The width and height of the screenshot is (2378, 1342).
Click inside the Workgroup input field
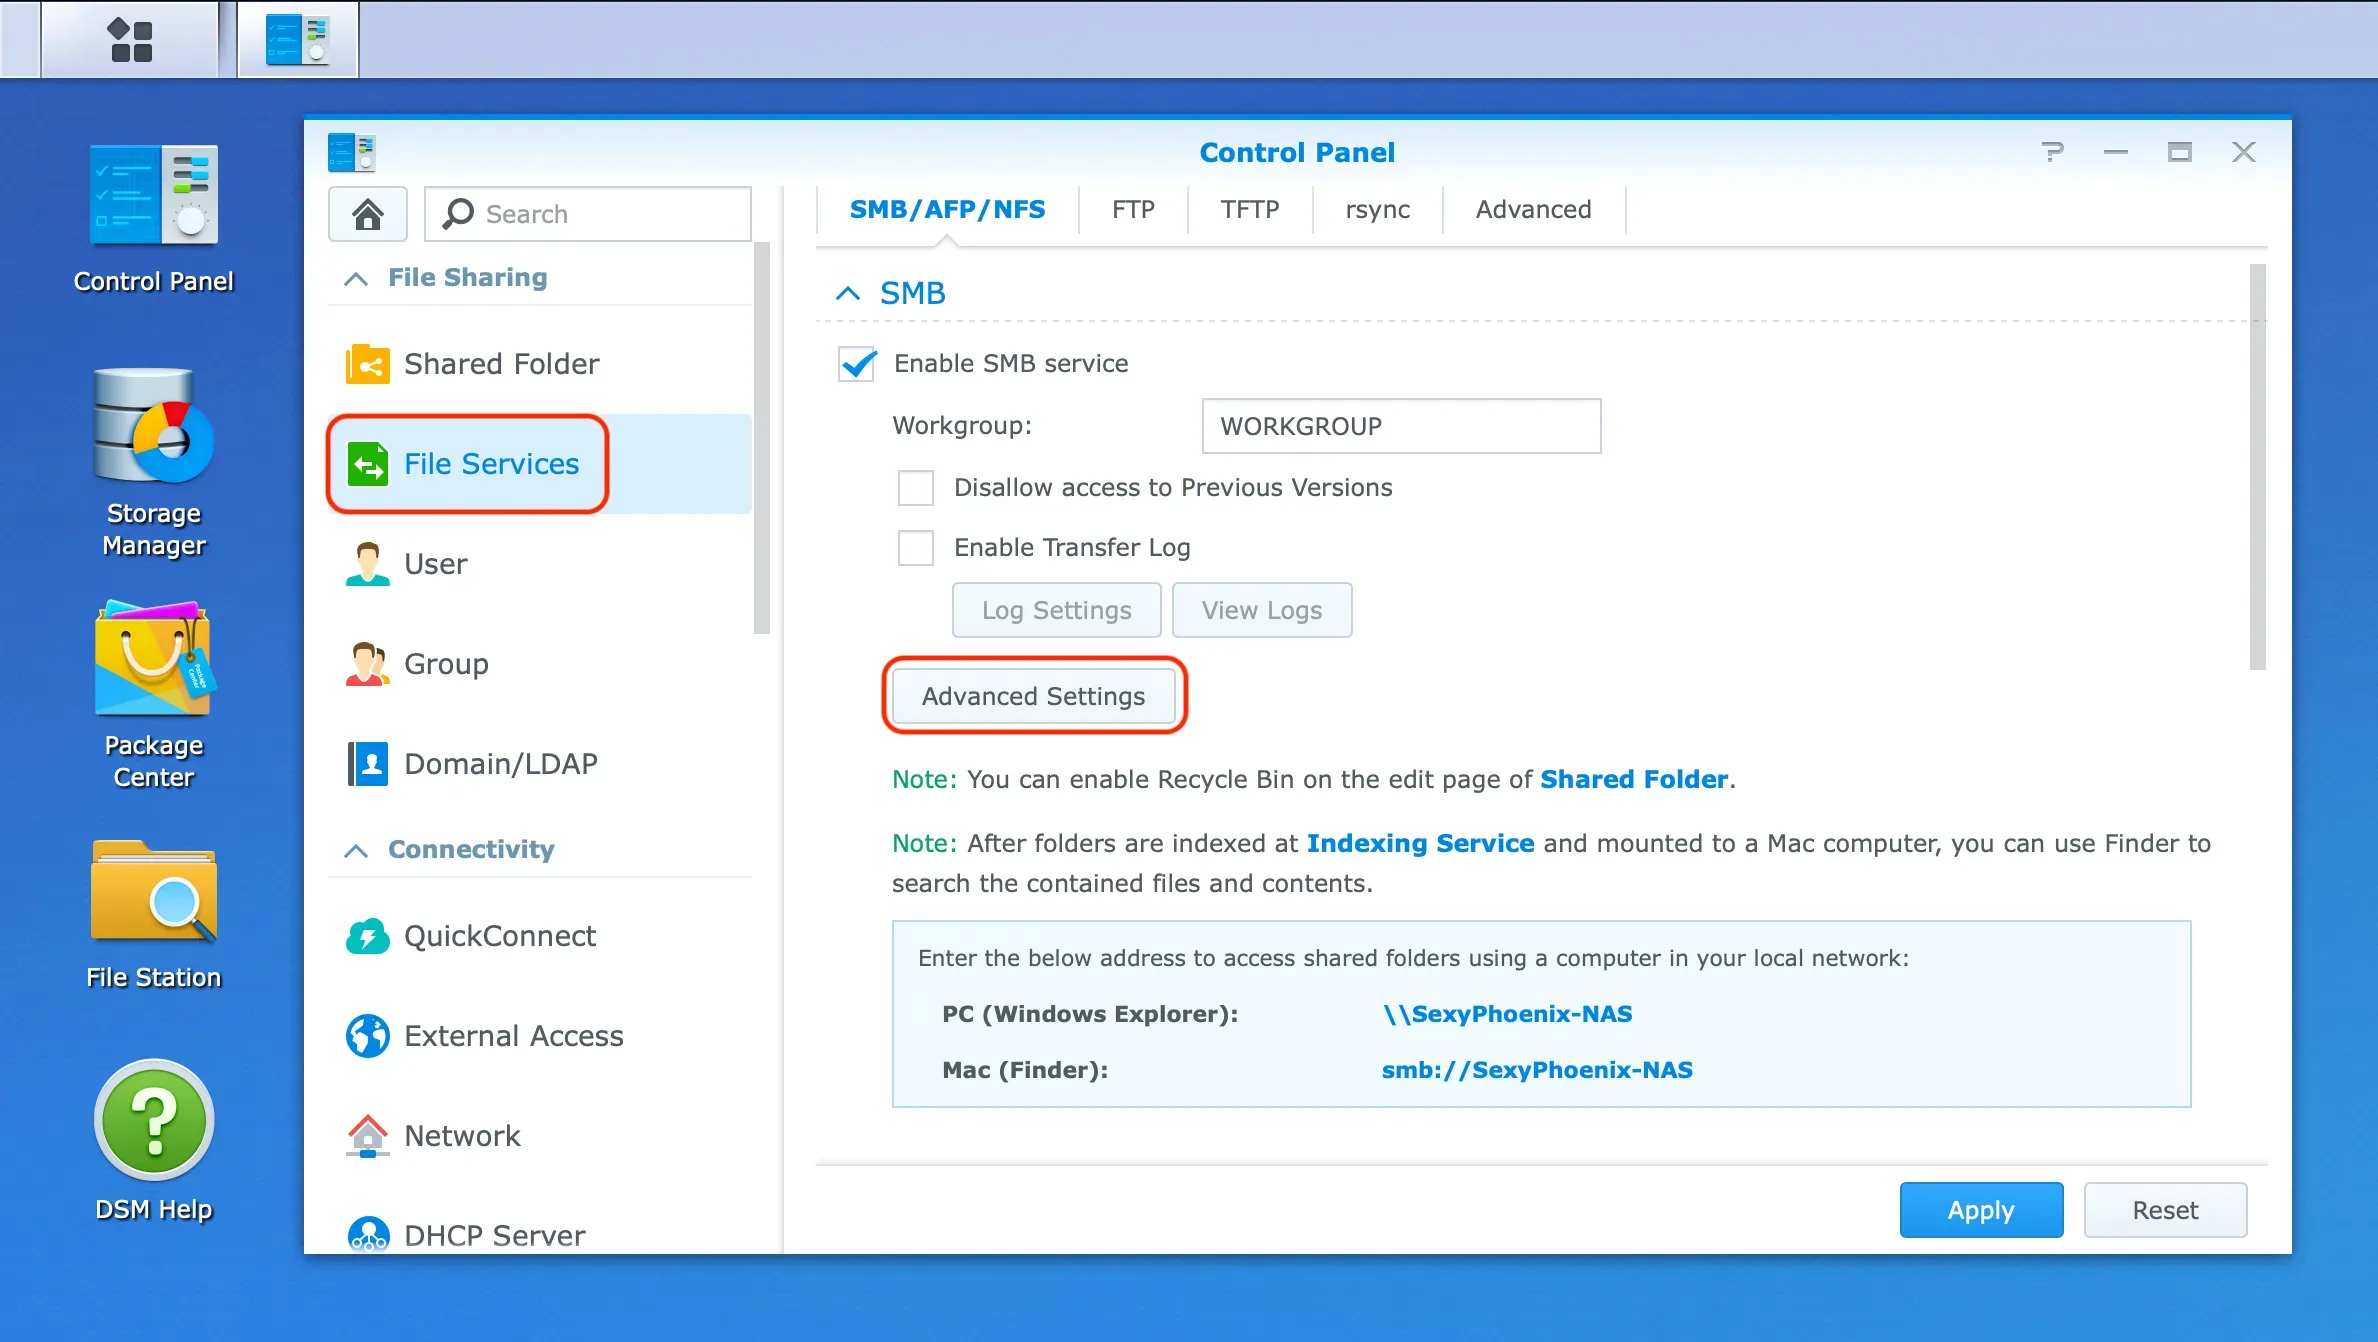coord(1399,425)
